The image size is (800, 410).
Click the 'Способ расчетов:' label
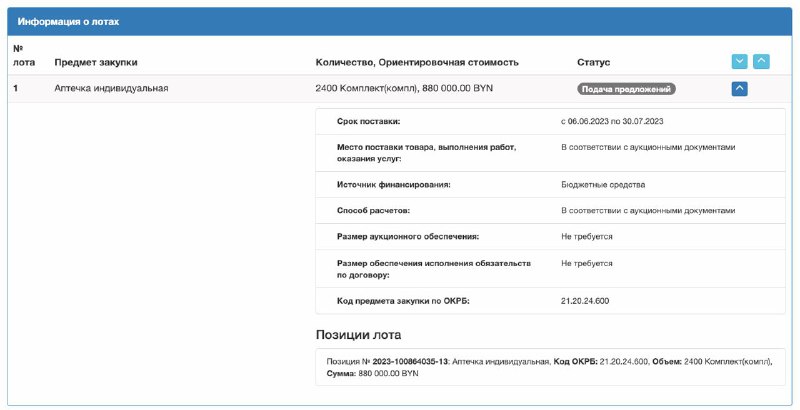pos(373,211)
